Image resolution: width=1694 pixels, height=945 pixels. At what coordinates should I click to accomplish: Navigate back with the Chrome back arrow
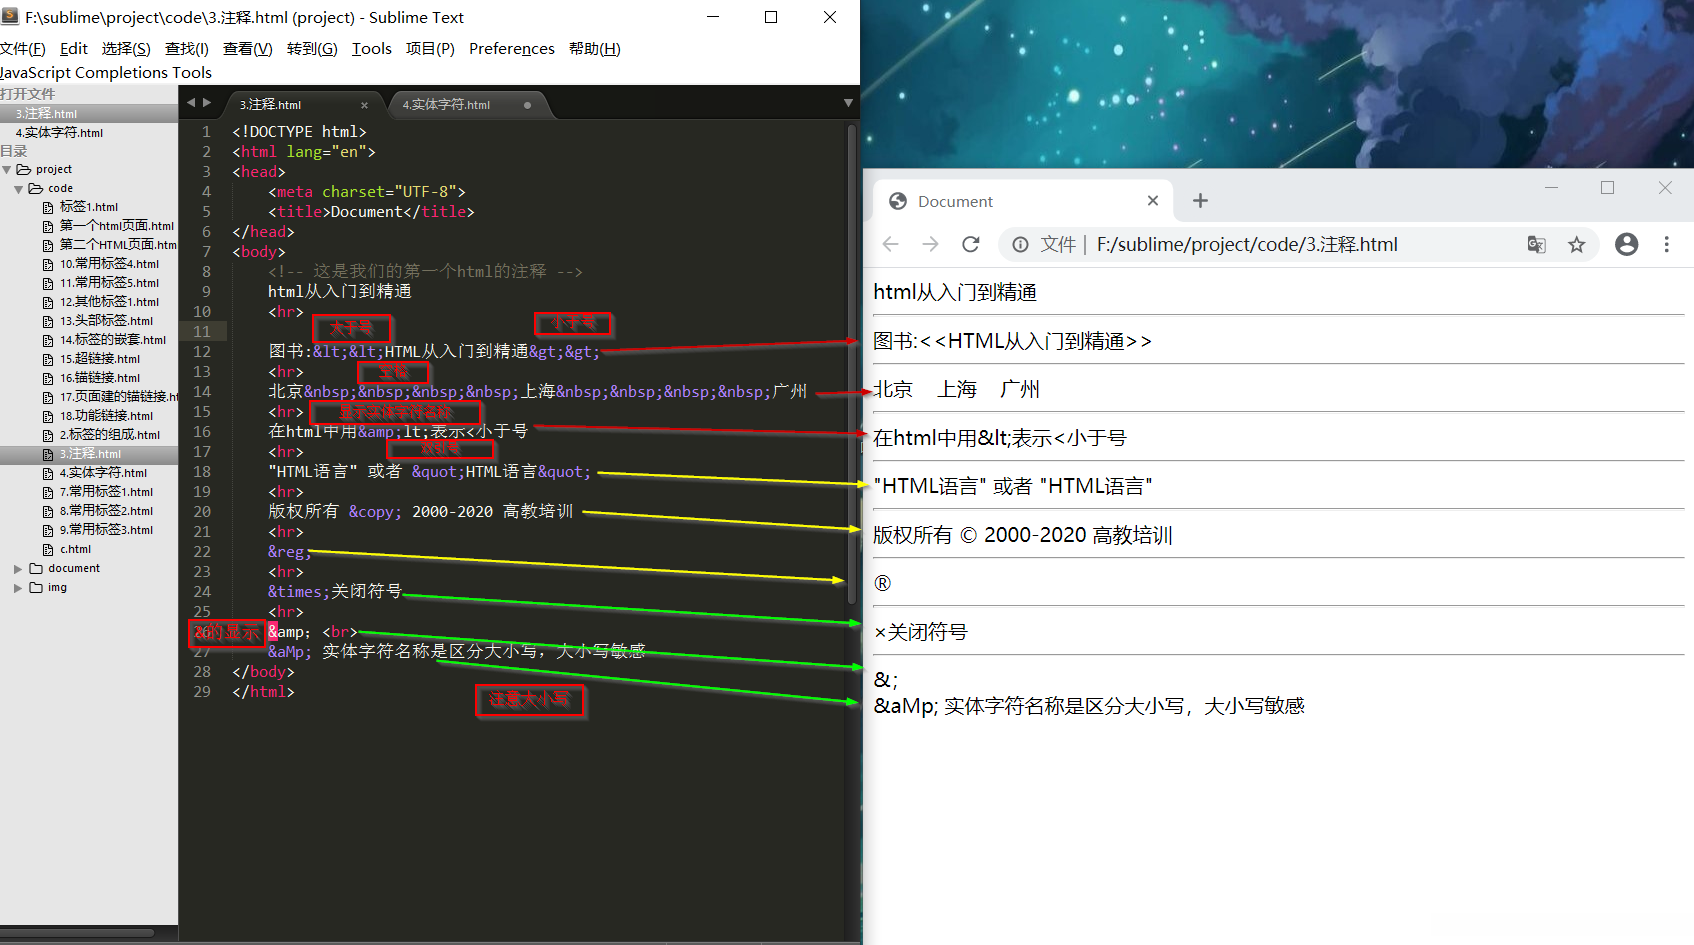(890, 244)
